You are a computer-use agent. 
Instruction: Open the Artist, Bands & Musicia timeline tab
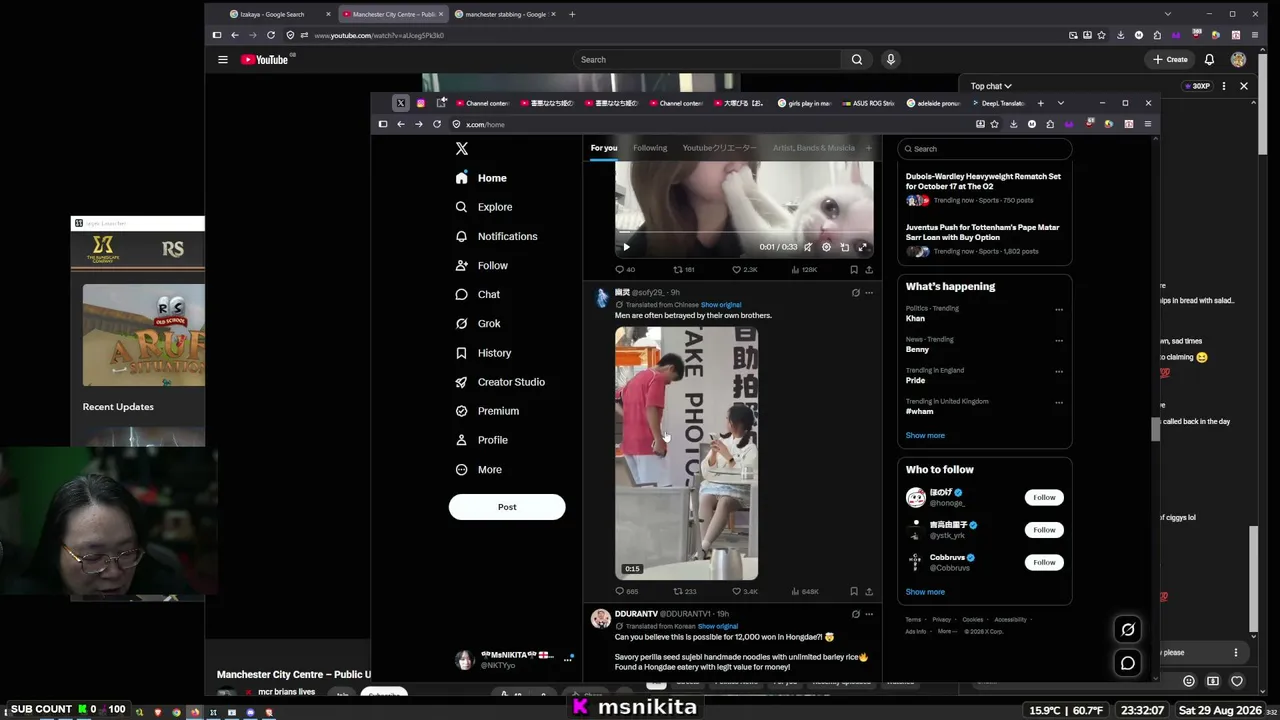[814, 148]
